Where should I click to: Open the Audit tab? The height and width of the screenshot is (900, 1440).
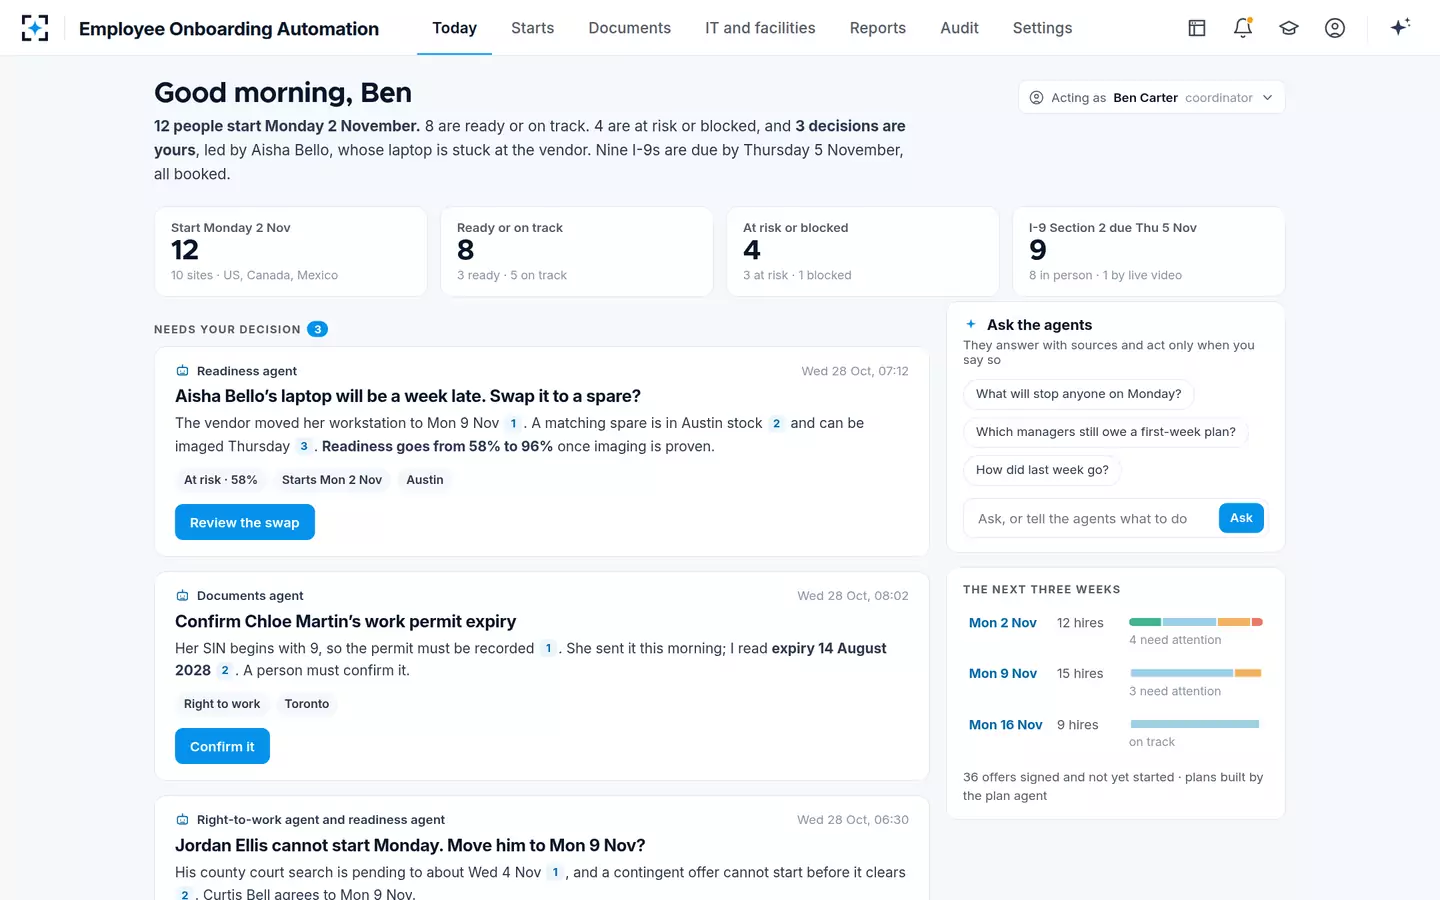point(959,28)
